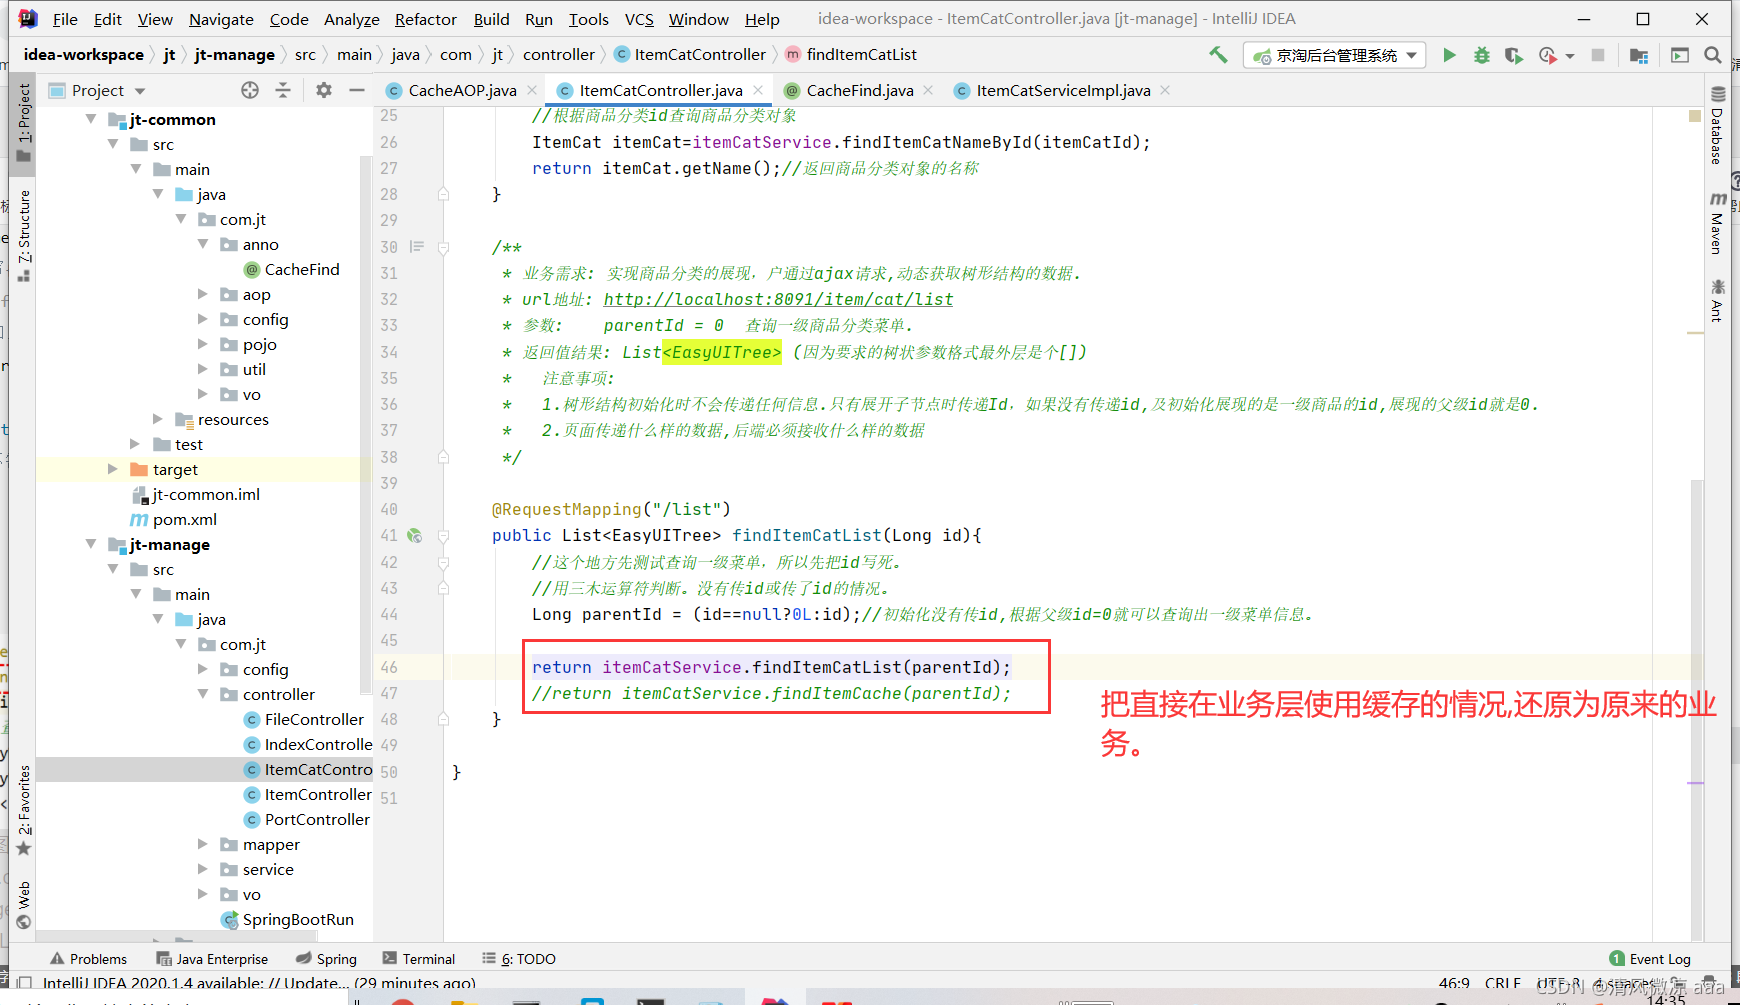
Task: Open Java Enterprise tool window
Action: (212, 959)
